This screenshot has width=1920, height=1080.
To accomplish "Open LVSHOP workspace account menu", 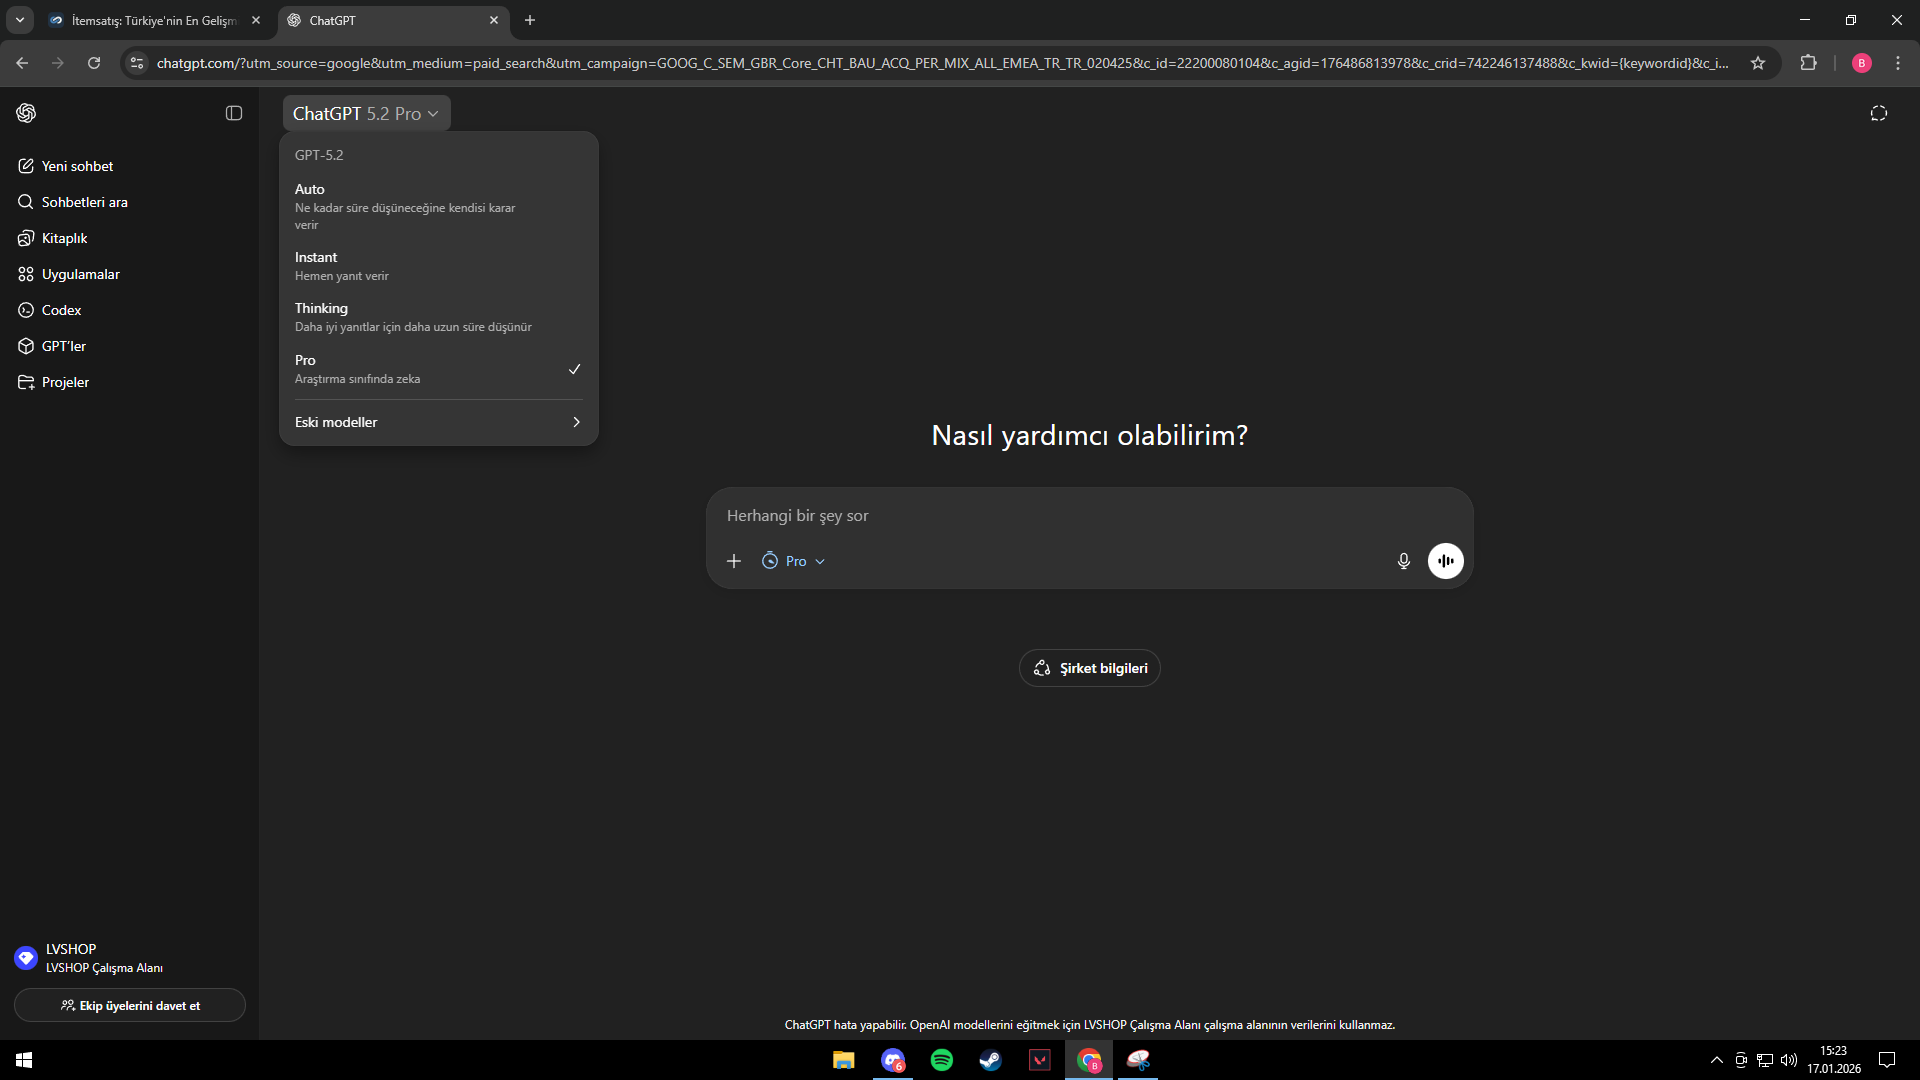I will click(128, 958).
